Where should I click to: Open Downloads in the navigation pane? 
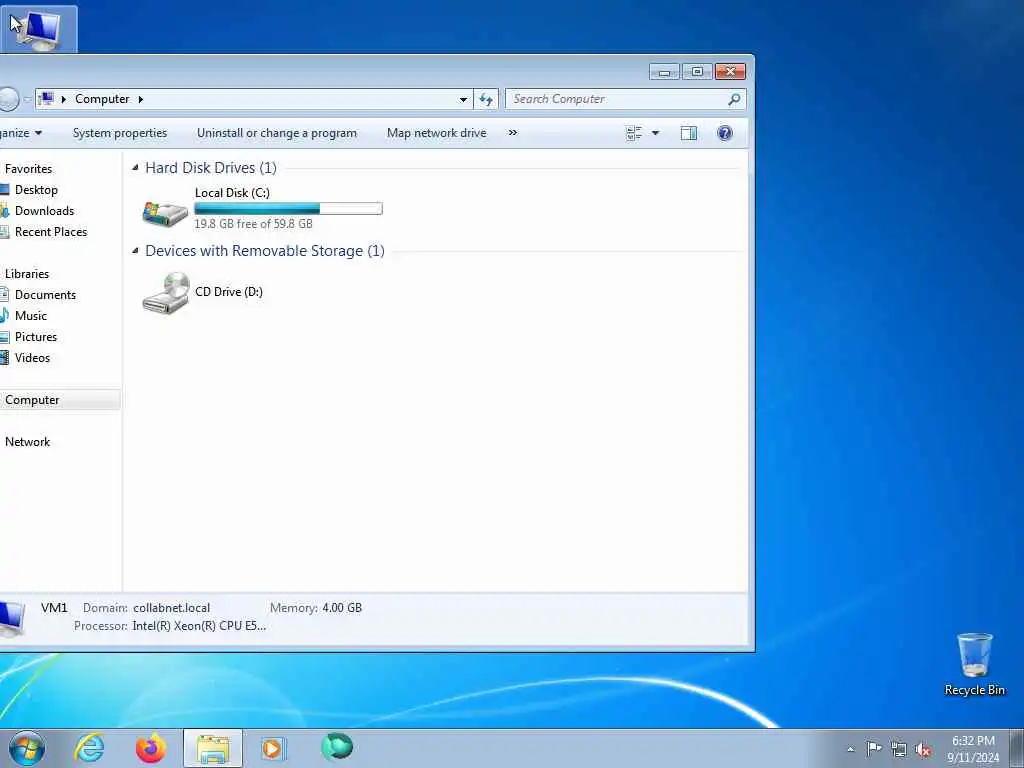pyautogui.click(x=44, y=210)
